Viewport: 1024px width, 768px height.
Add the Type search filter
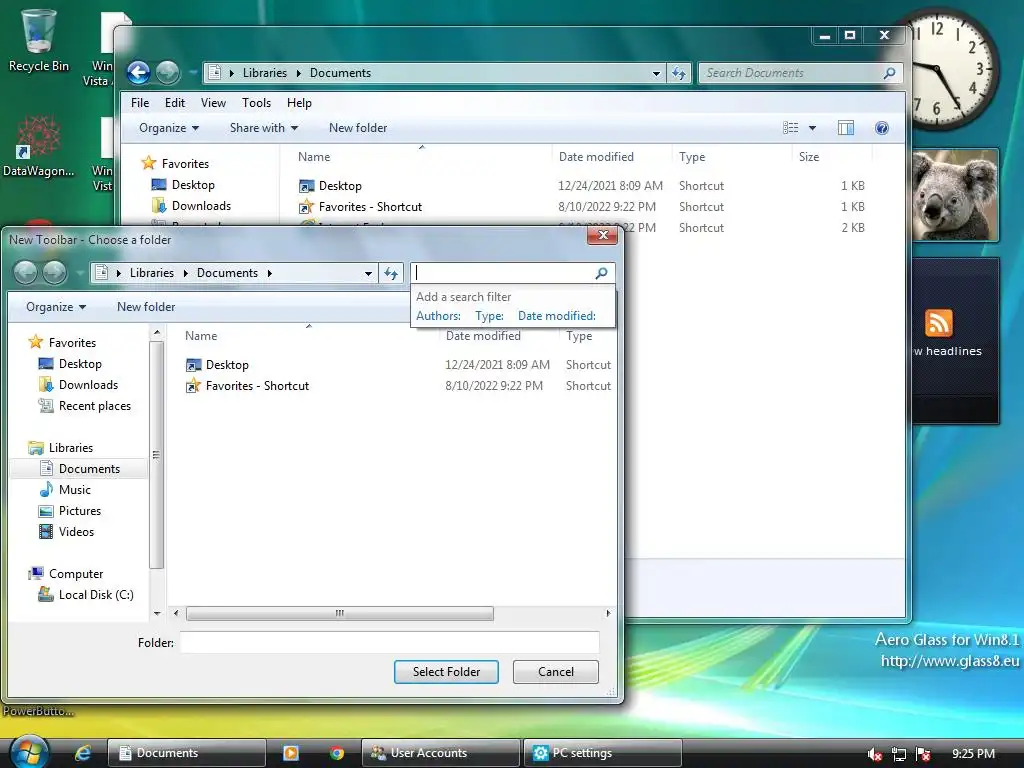[489, 316]
